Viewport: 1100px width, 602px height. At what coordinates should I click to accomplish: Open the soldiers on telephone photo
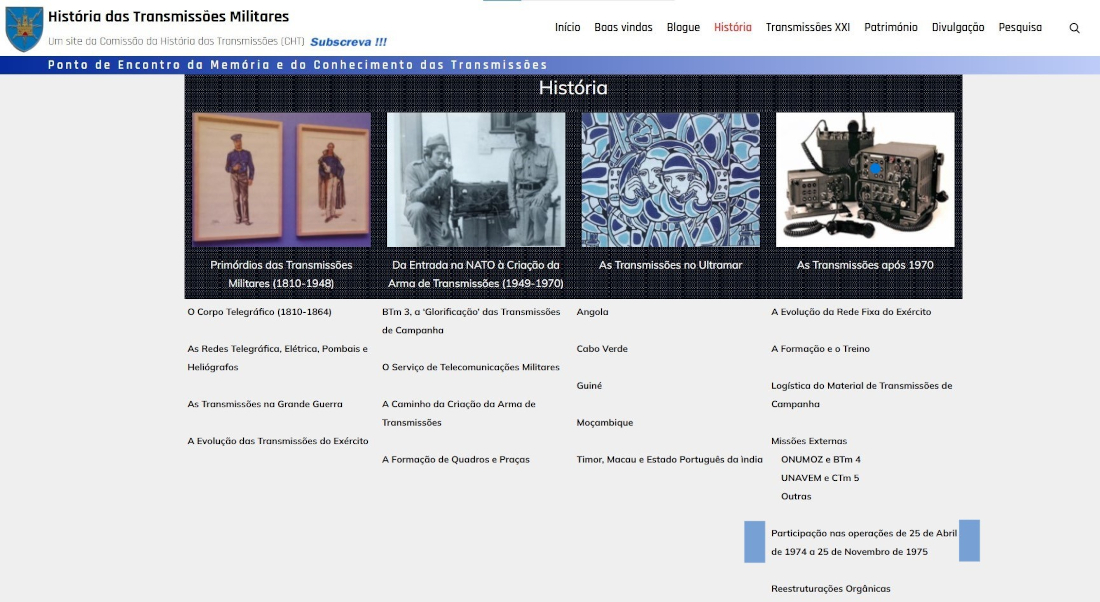pyautogui.click(x=476, y=179)
